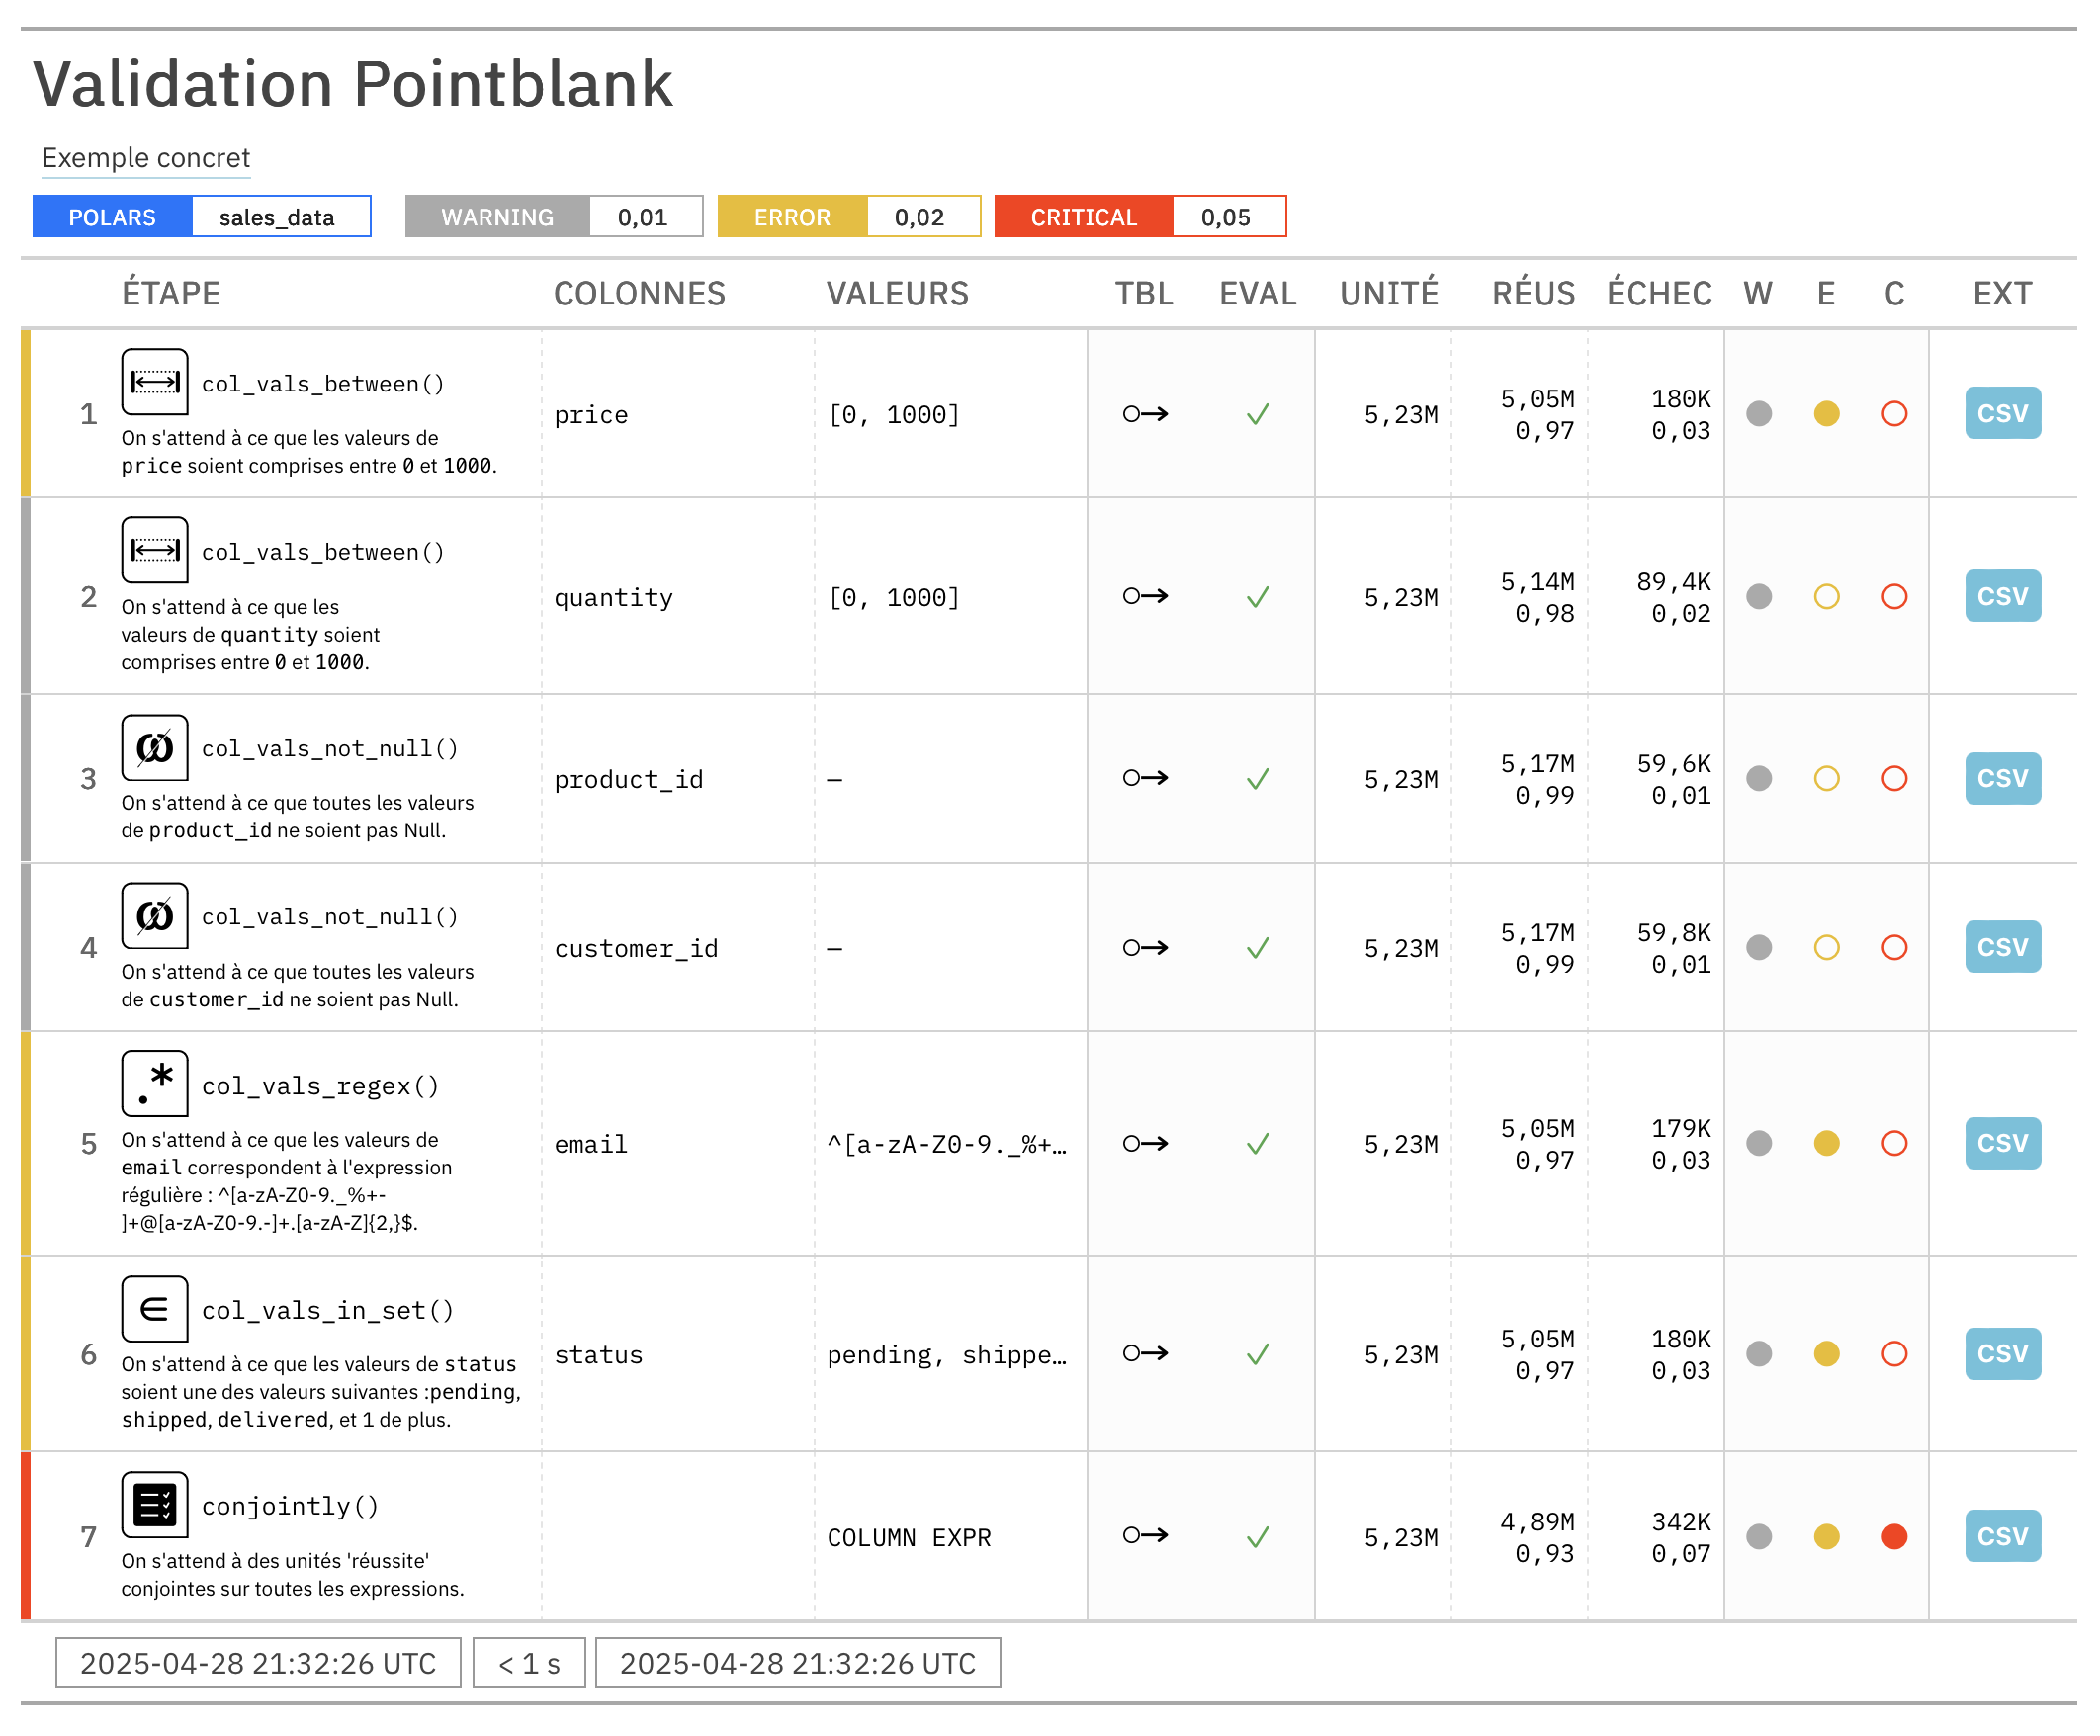Image resolution: width=2100 pixels, height=1736 pixels.
Task: Download CSV extract for conjointly step
Action: pos(2002,1537)
